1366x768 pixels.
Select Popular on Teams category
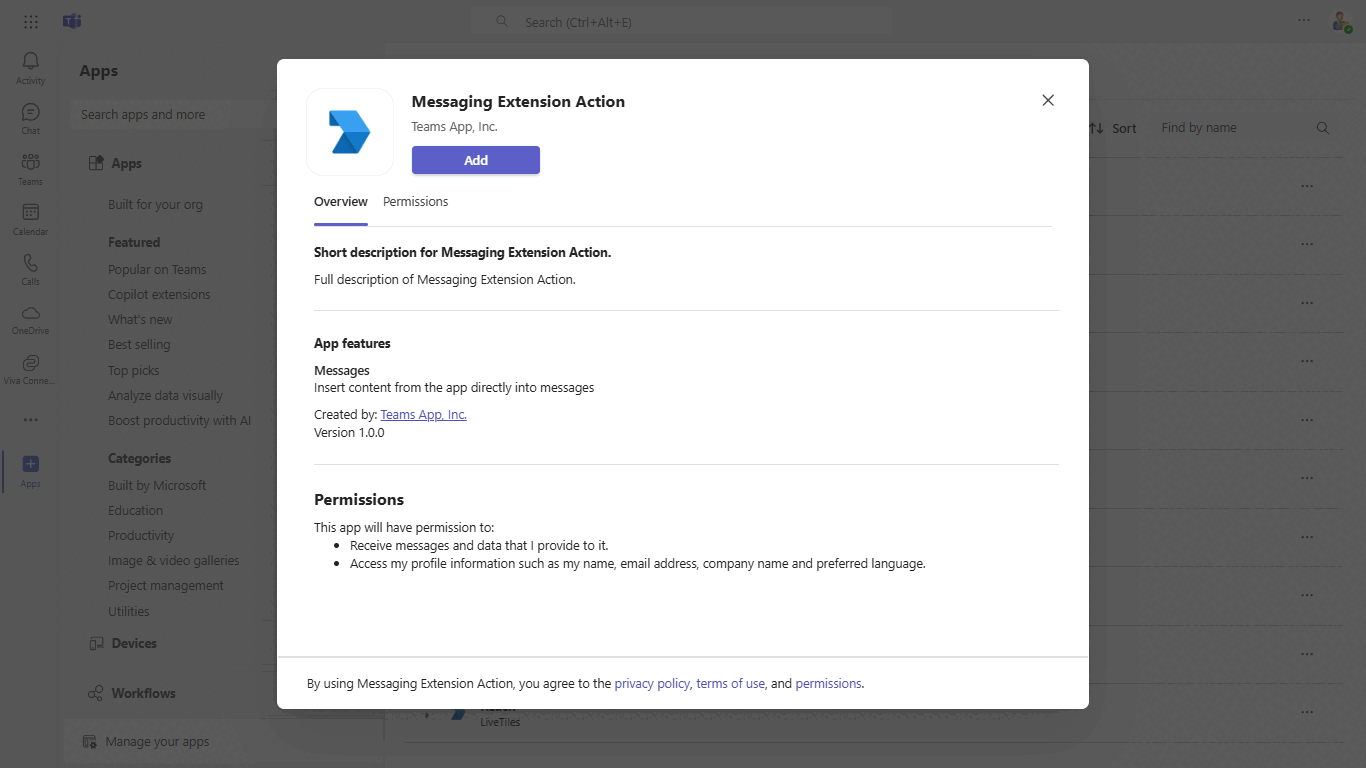pyautogui.click(x=157, y=270)
